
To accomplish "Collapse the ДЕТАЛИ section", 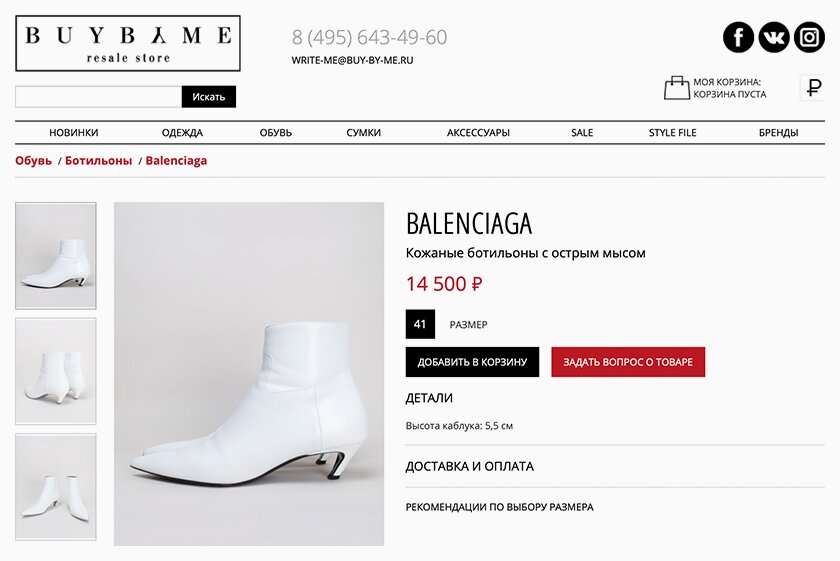I will point(429,398).
